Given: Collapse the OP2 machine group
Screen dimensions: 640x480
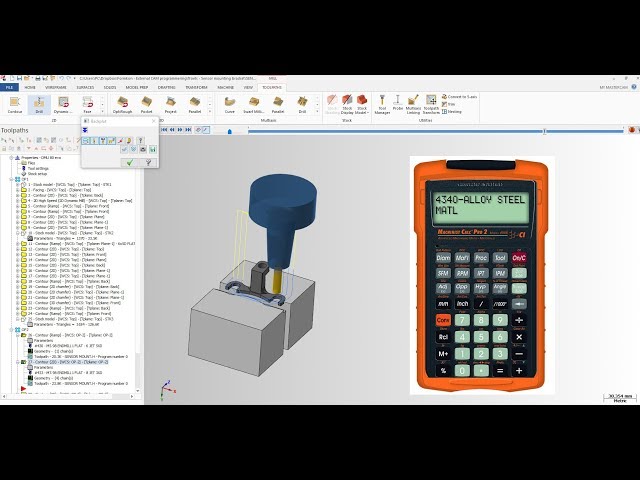Looking at the screenshot, I should click(x=11, y=329).
